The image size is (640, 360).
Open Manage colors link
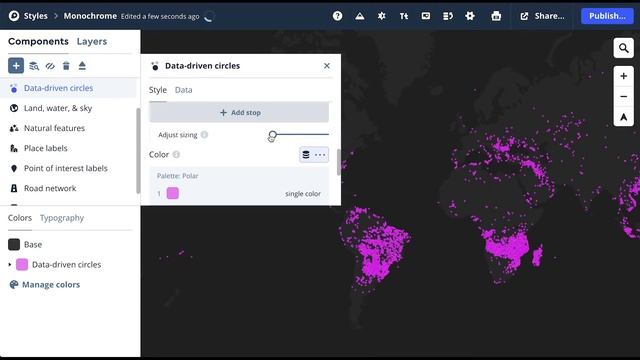[45, 284]
